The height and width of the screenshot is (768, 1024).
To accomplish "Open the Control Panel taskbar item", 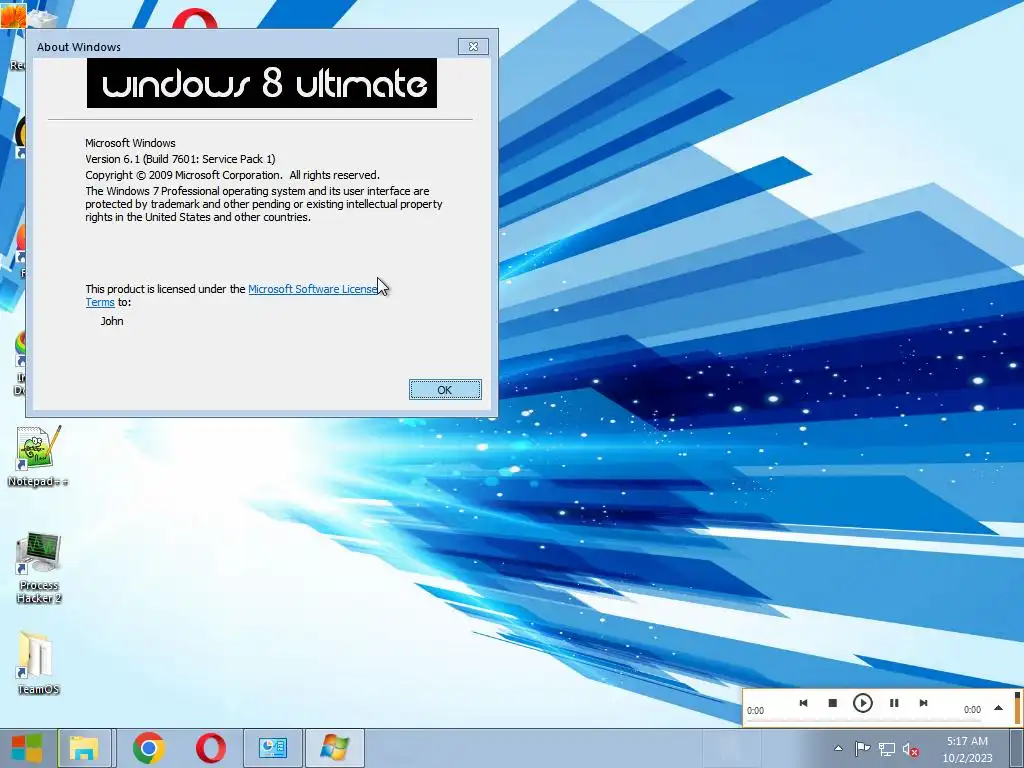I will click(272, 748).
